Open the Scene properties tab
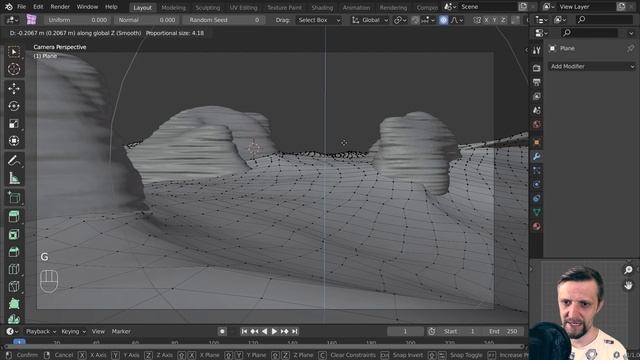This screenshot has width=640, height=360. coord(537,110)
